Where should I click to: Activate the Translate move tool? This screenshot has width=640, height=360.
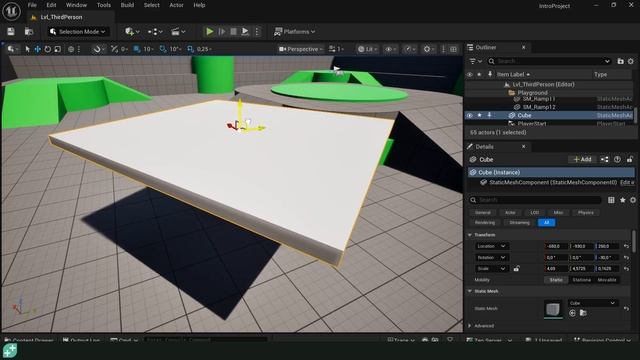pyautogui.click(x=38, y=49)
